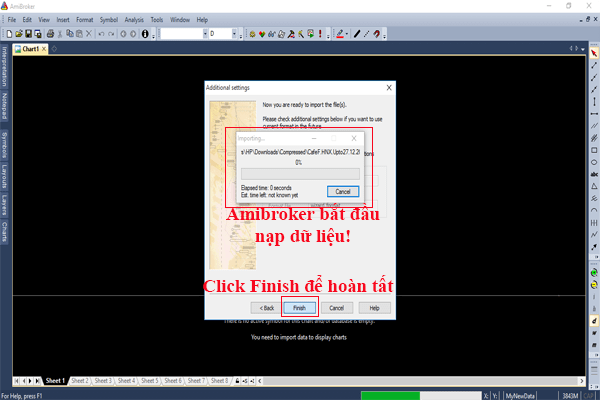Image resolution: width=600 pixels, height=400 pixels.
Task: Switch to Sheet 5 tab
Action: point(150,381)
